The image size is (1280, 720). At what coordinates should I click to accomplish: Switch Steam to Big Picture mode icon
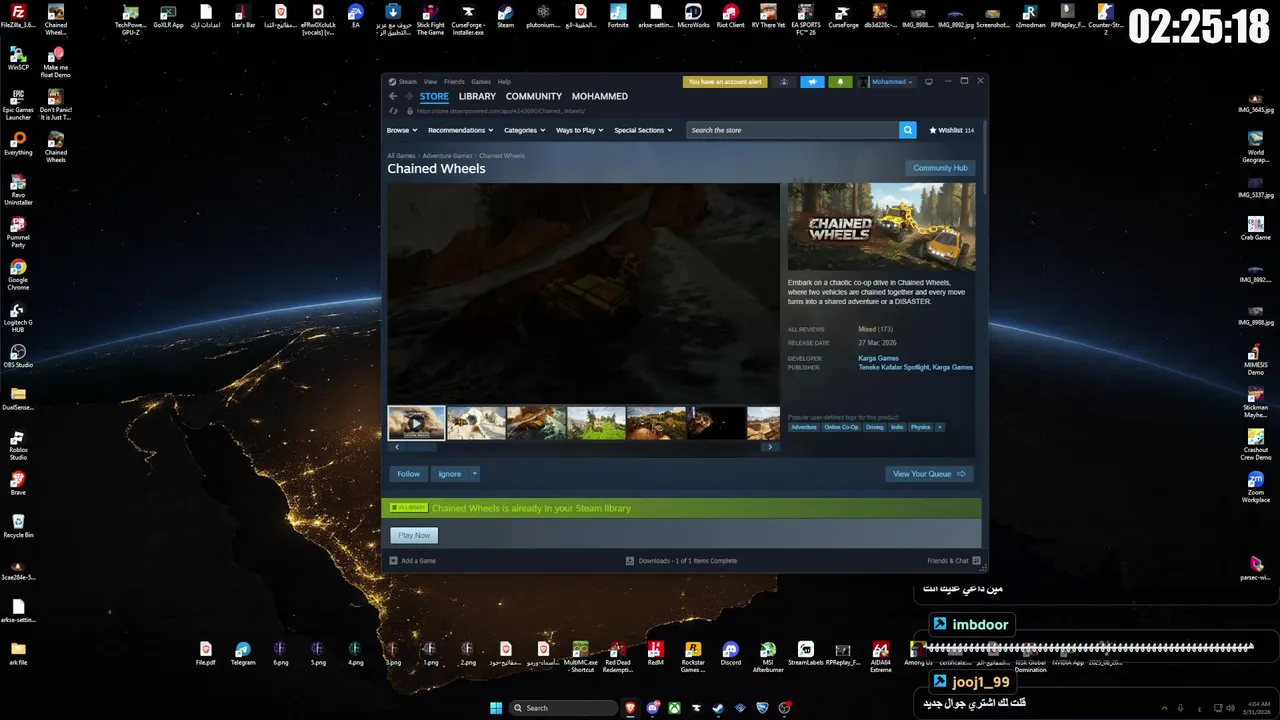click(929, 82)
